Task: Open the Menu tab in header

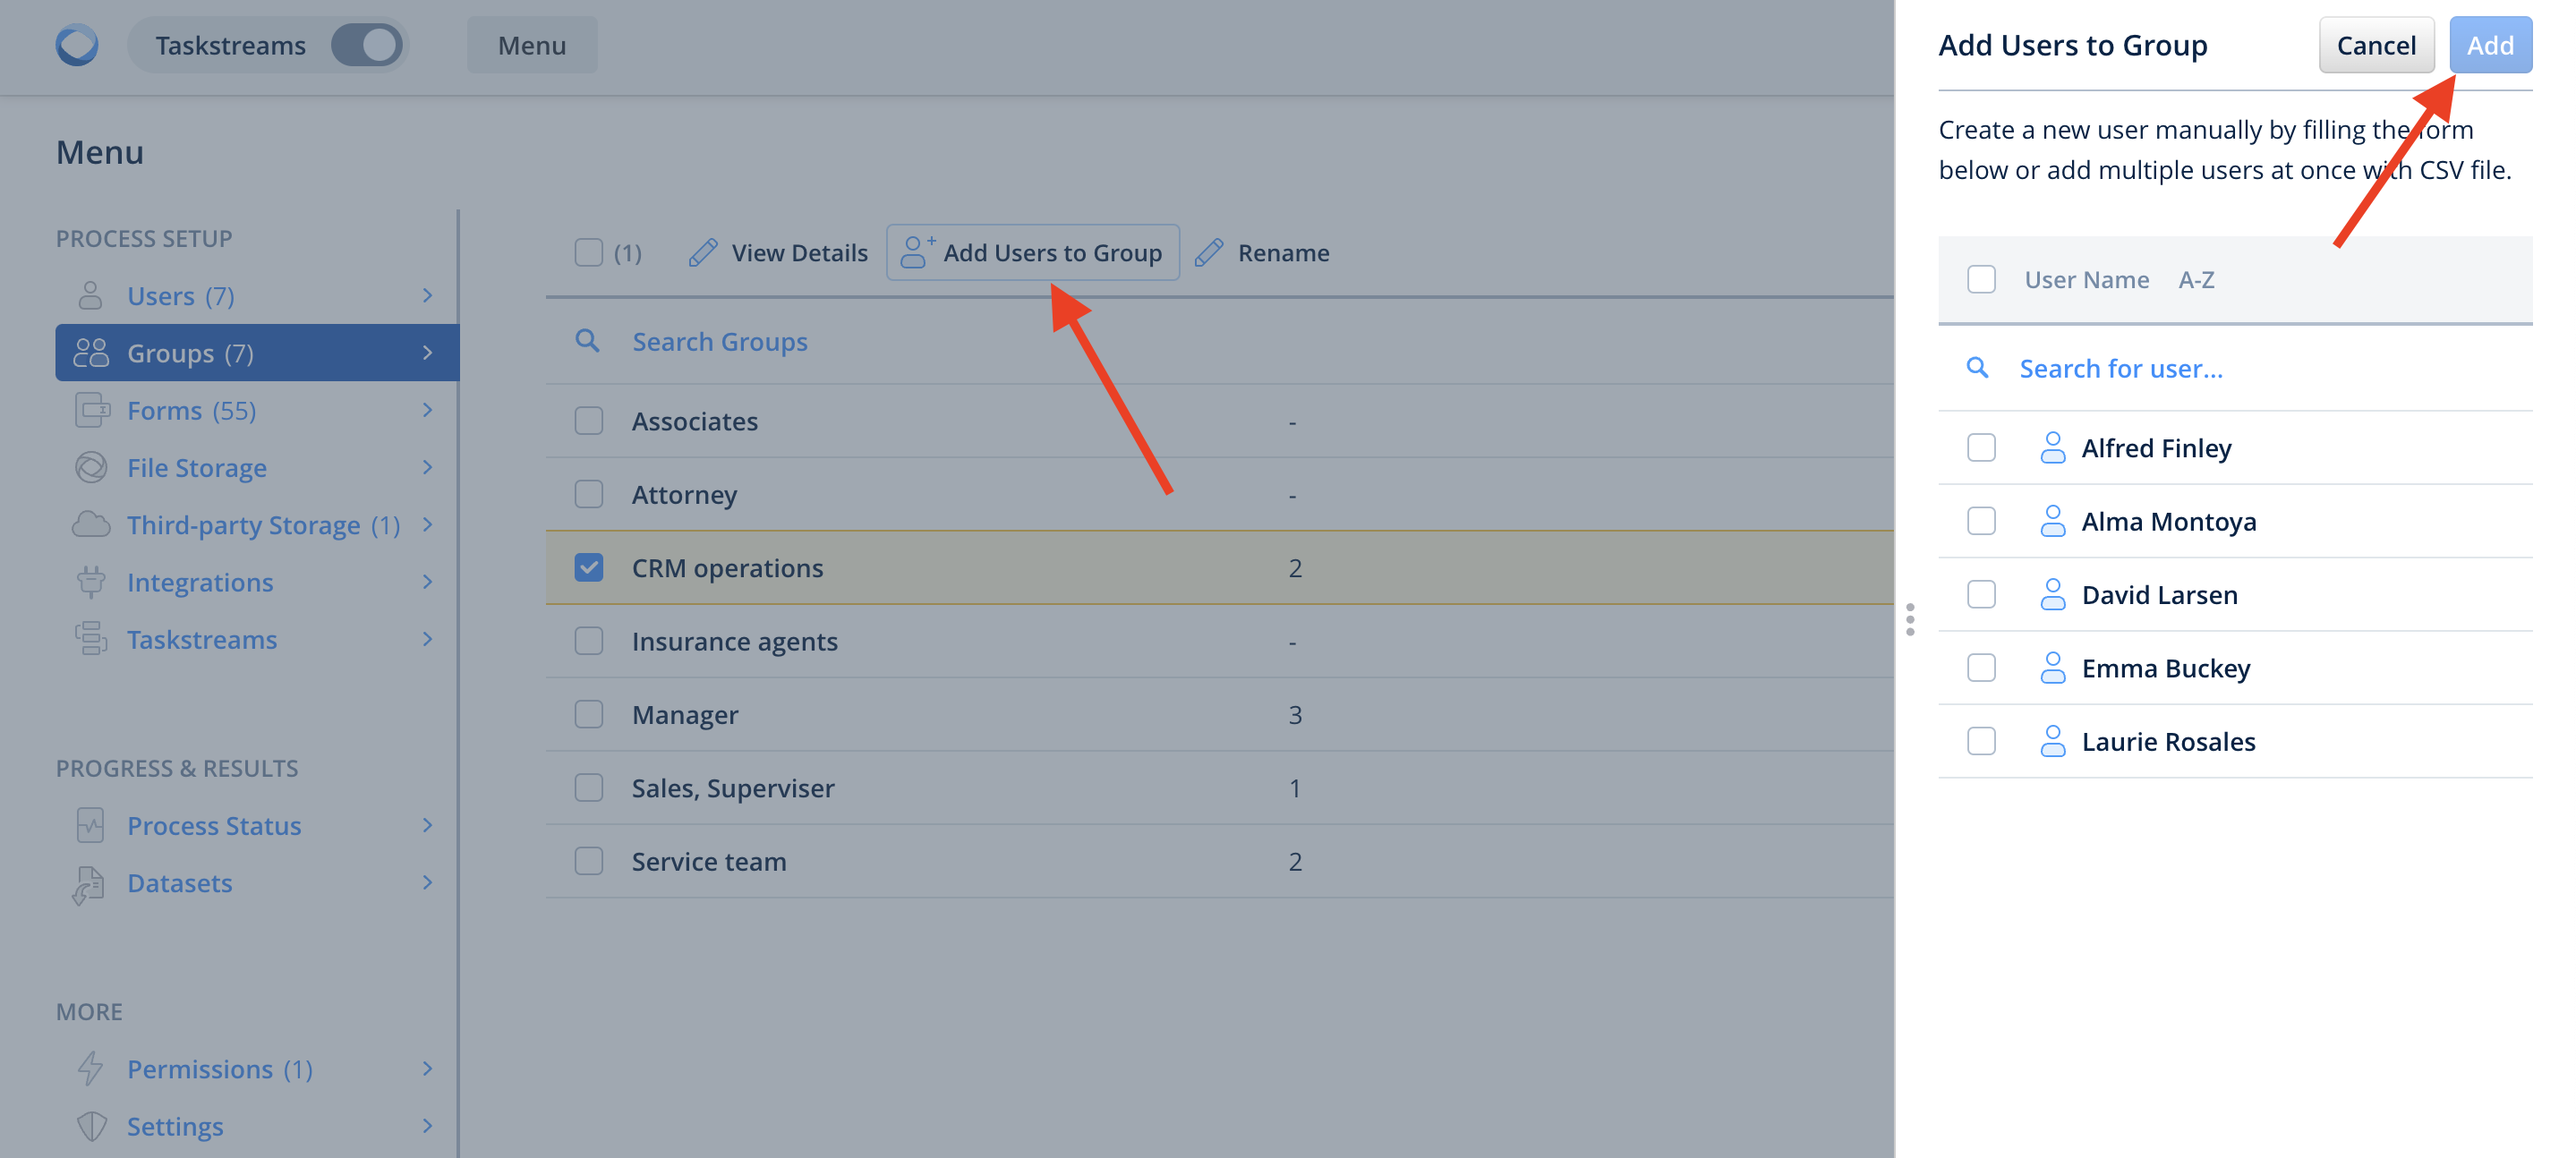Action: (531, 45)
